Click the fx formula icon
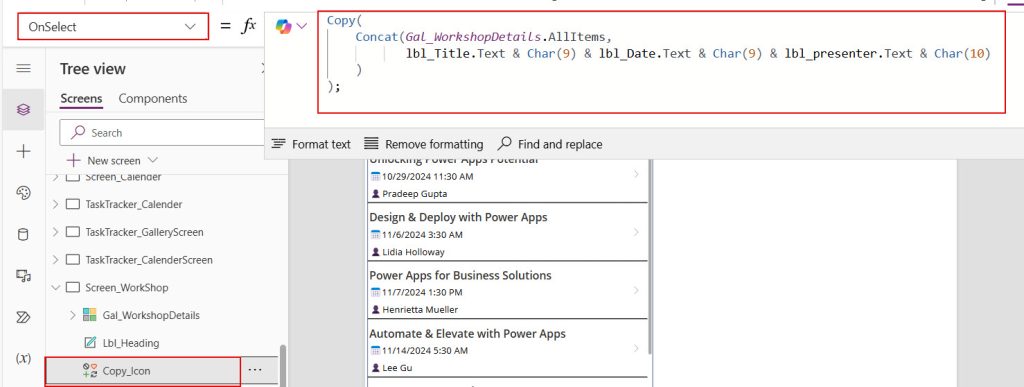 coord(249,26)
